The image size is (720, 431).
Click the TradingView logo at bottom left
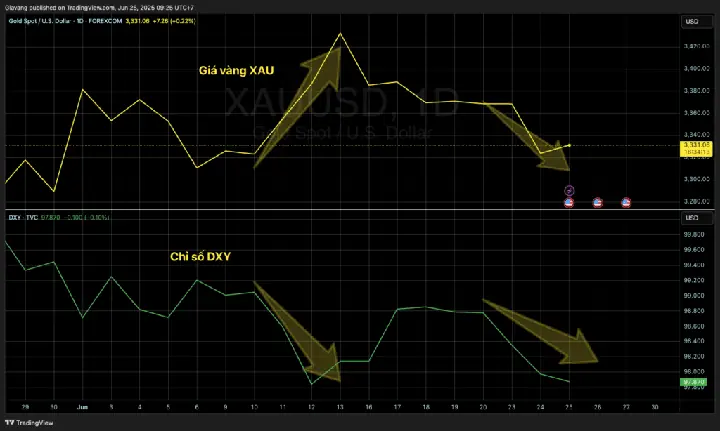click(29, 422)
